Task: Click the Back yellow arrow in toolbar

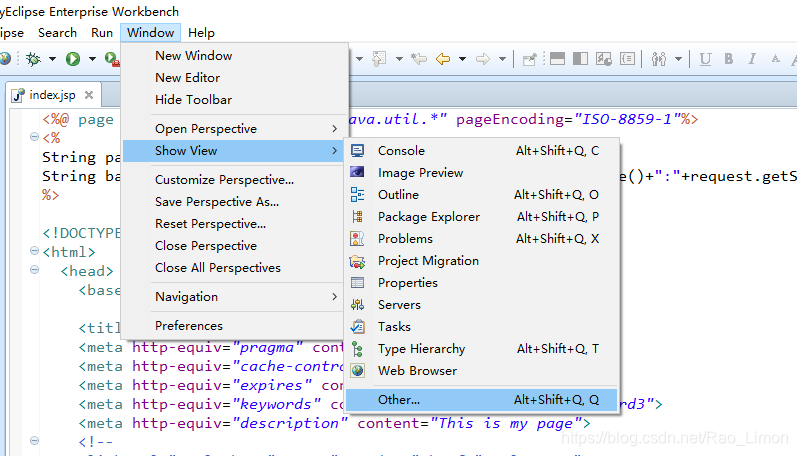Action: (x=443, y=59)
